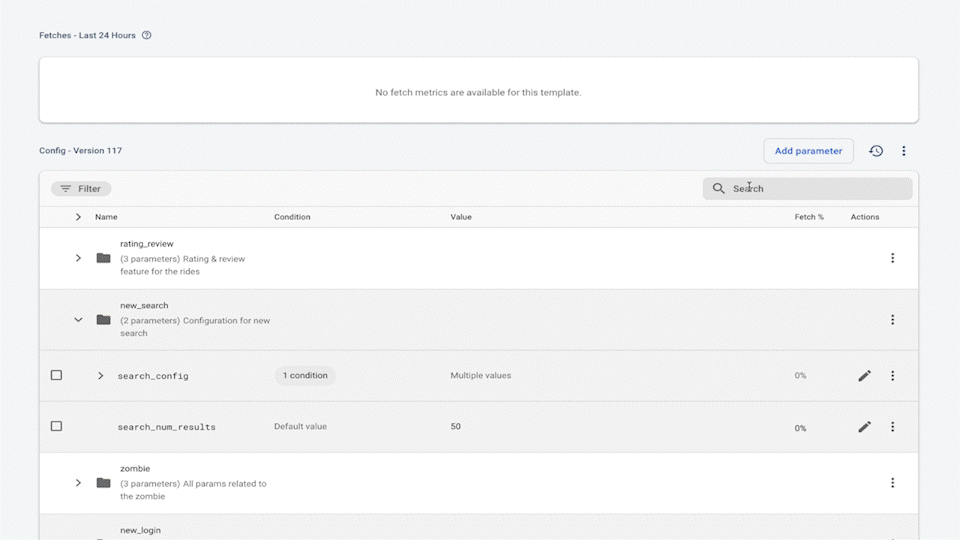Edit the search_config parameter pencil icon
This screenshot has height=540, width=960.
[x=865, y=376]
